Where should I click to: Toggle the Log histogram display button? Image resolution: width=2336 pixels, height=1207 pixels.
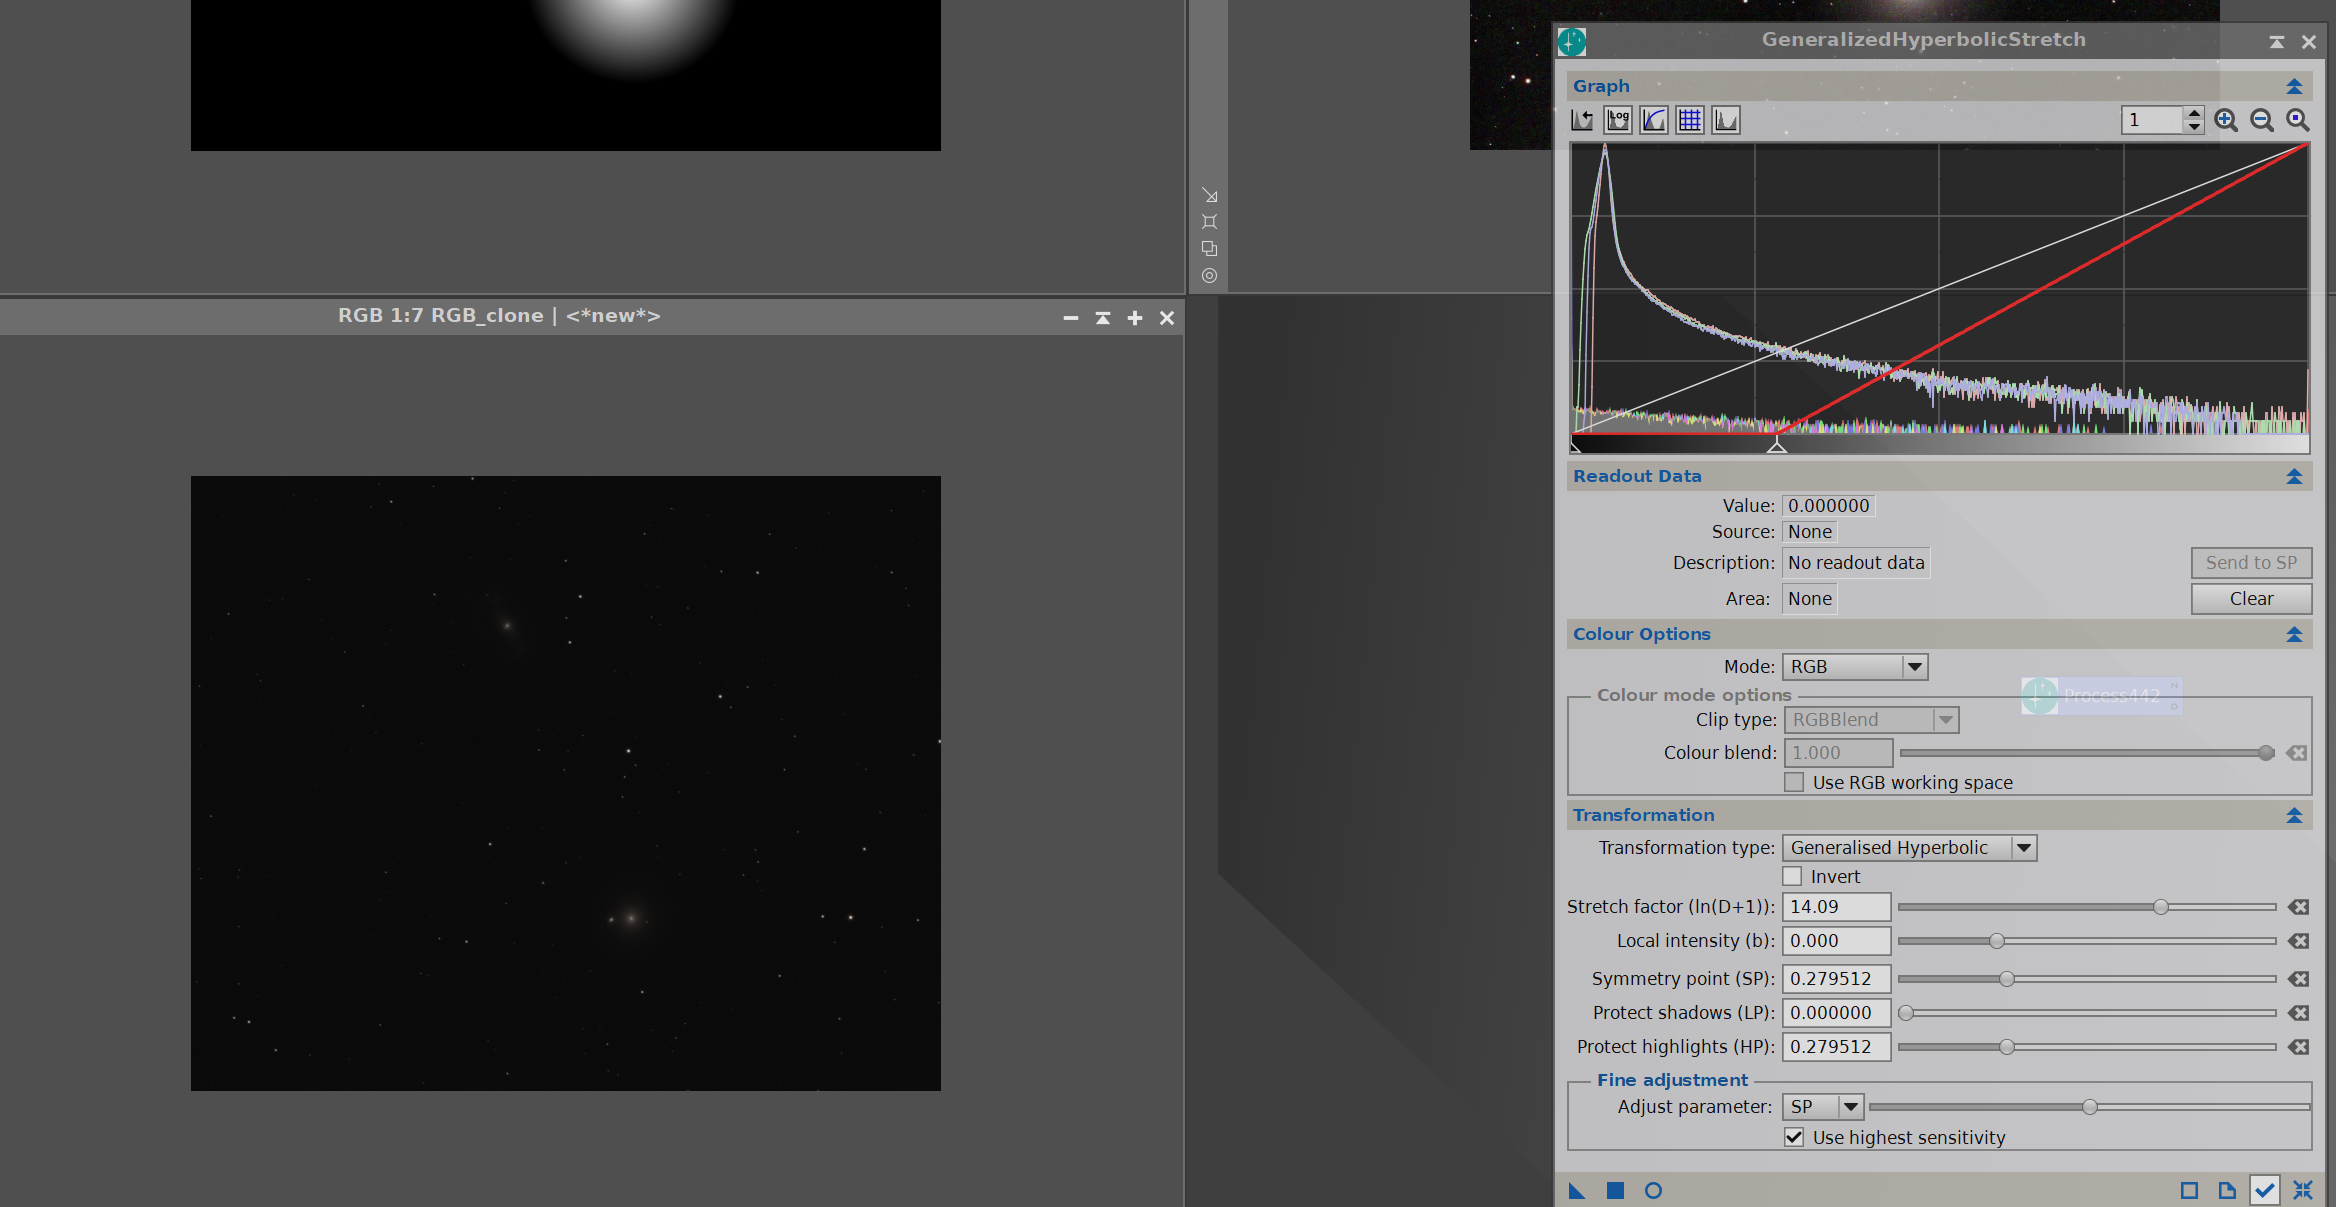pyautogui.click(x=1618, y=120)
